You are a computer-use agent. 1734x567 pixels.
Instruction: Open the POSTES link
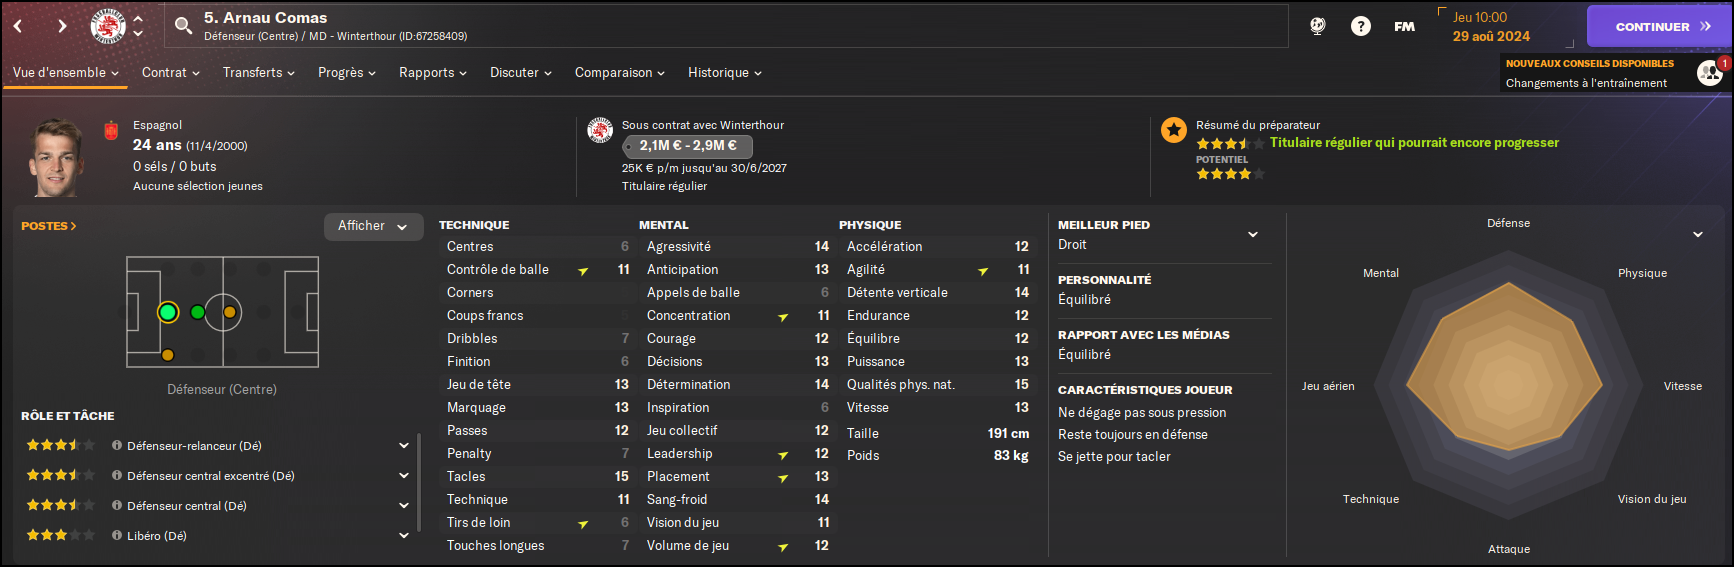click(49, 226)
